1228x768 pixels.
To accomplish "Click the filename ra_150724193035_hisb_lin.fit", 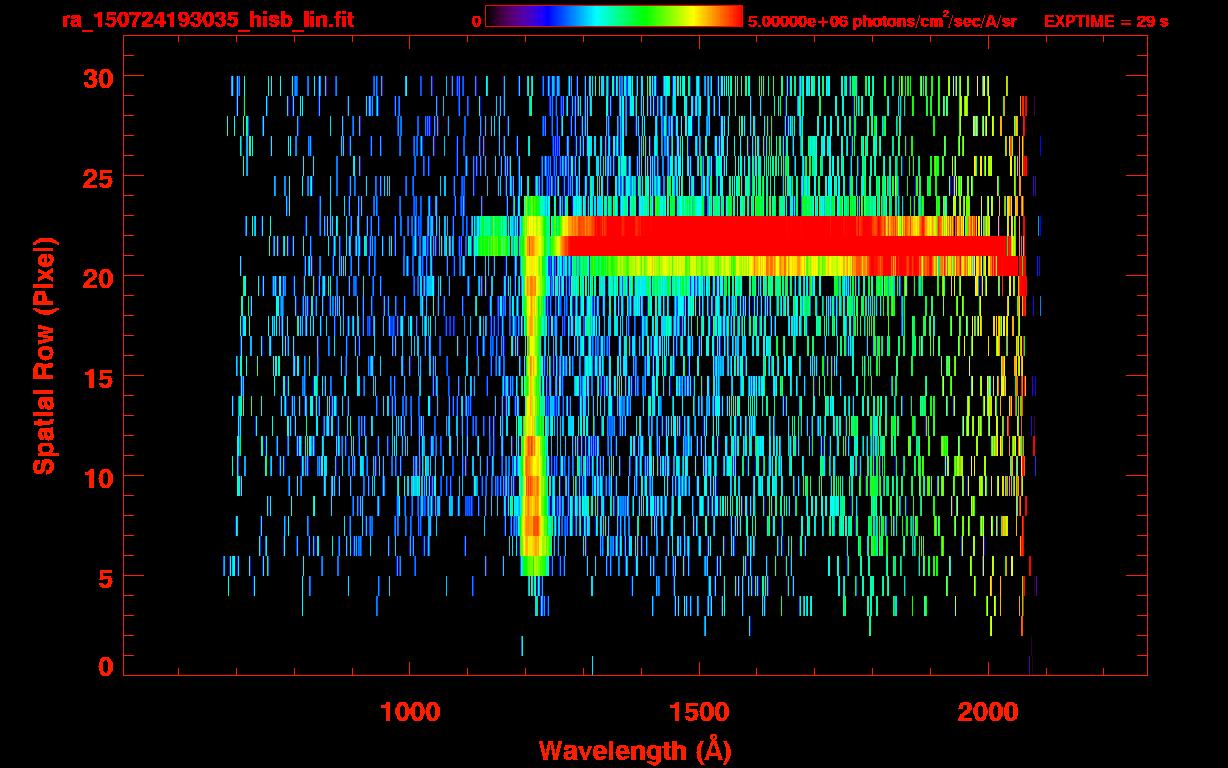I will click(x=208, y=20).
